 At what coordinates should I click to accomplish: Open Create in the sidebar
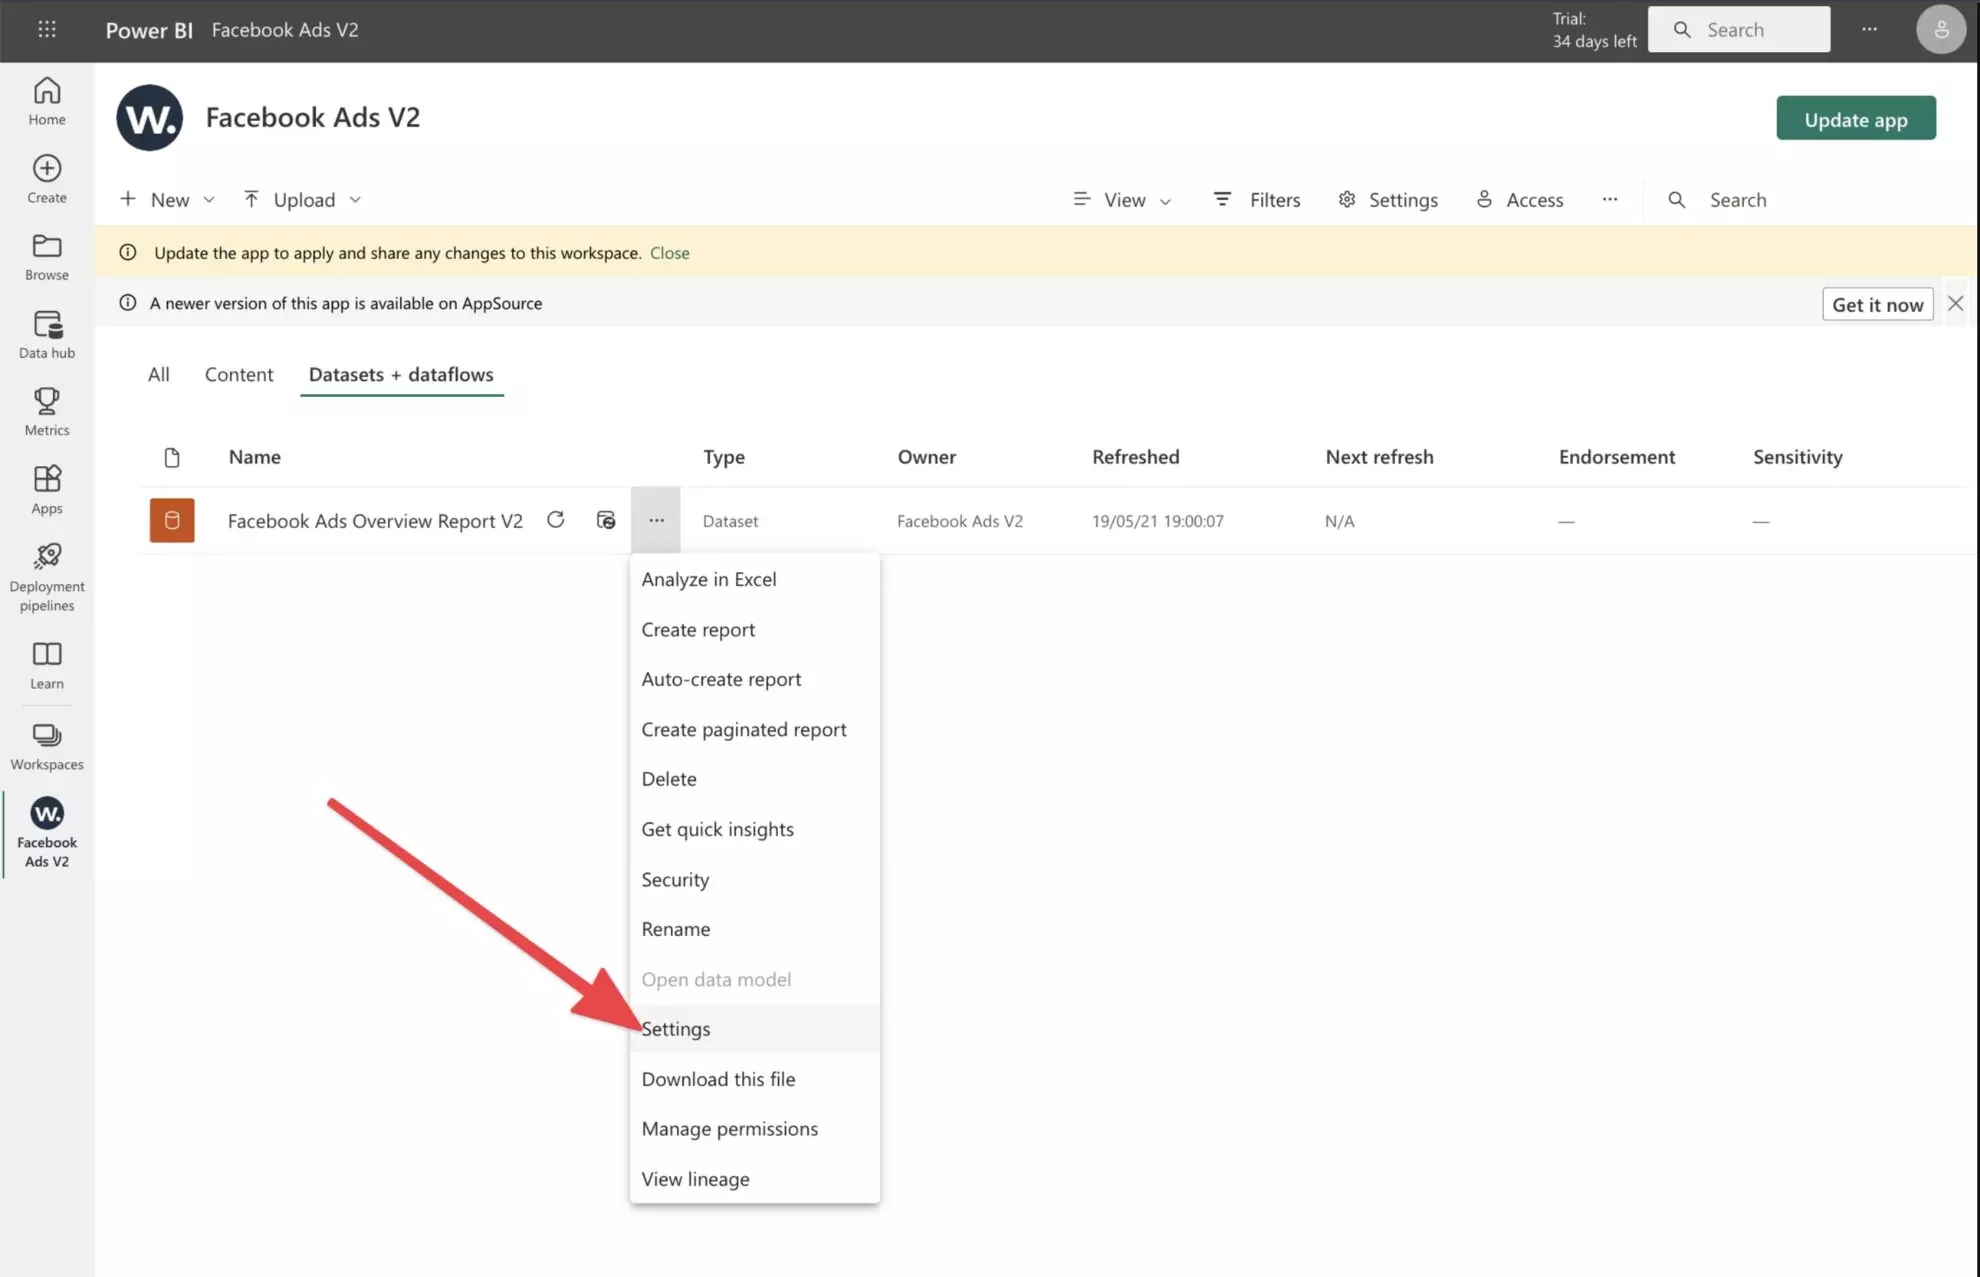tap(47, 180)
